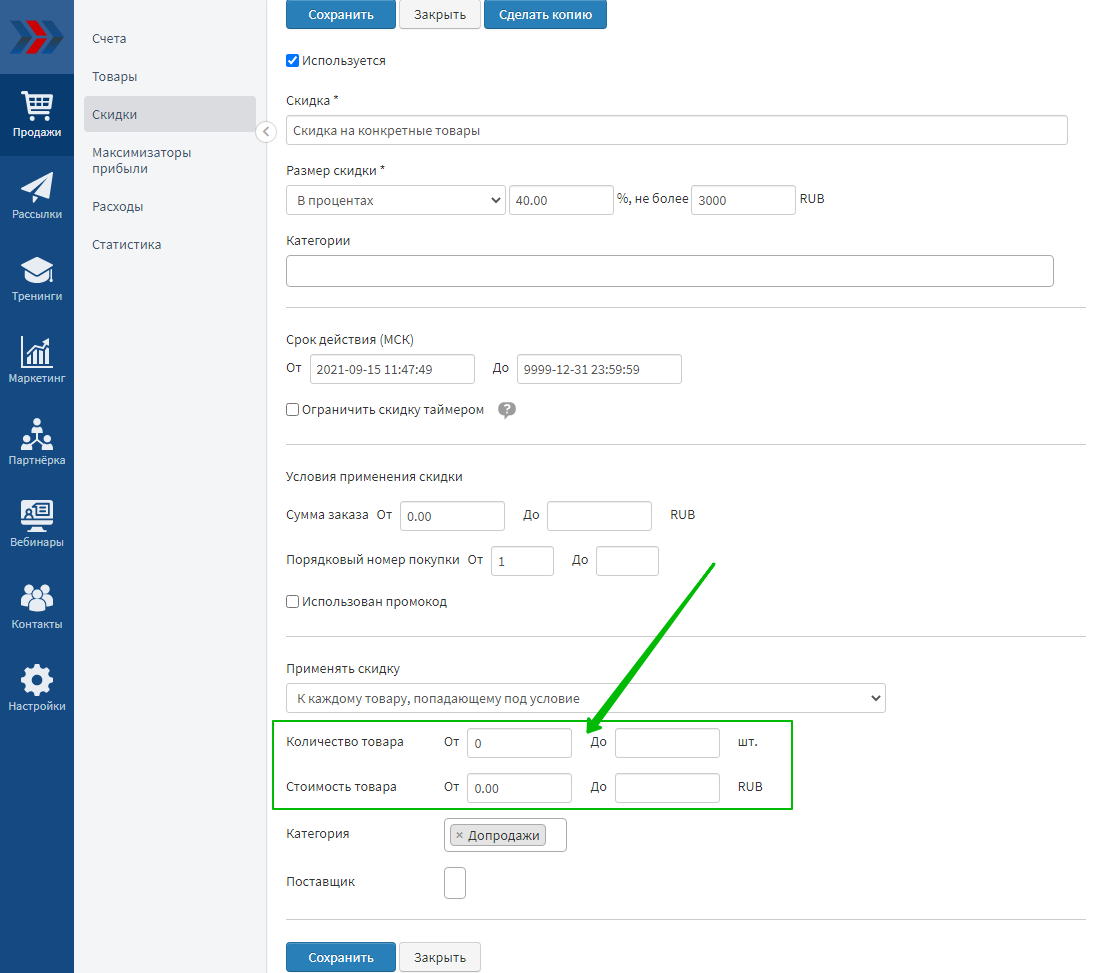The height and width of the screenshot is (973, 1116).
Task: Click the top Закрыть button
Action: pyautogui.click(x=440, y=14)
